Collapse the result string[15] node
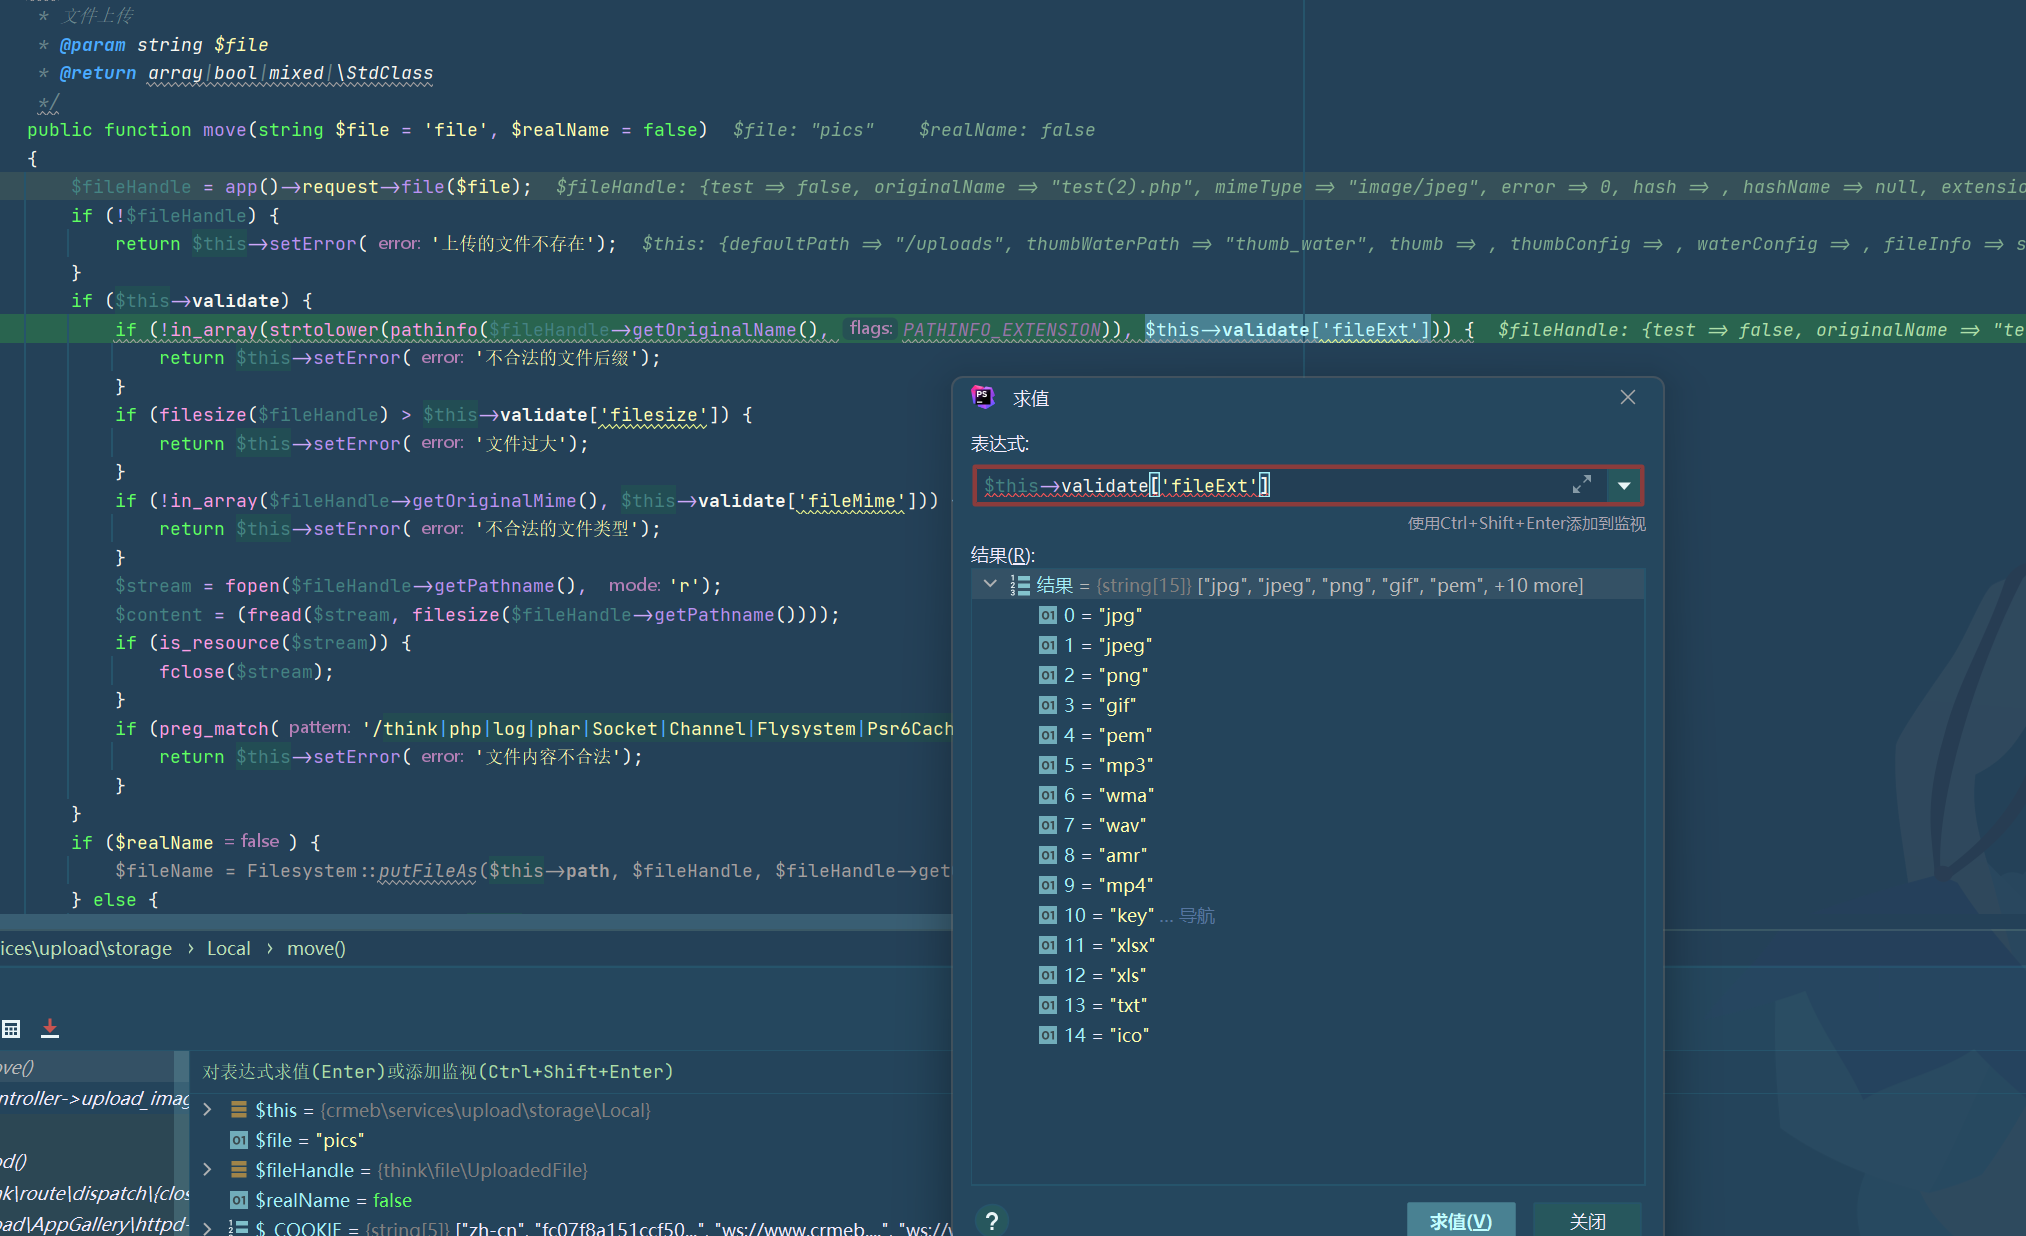Viewport: 2026px width, 1236px height. coord(990,584)
